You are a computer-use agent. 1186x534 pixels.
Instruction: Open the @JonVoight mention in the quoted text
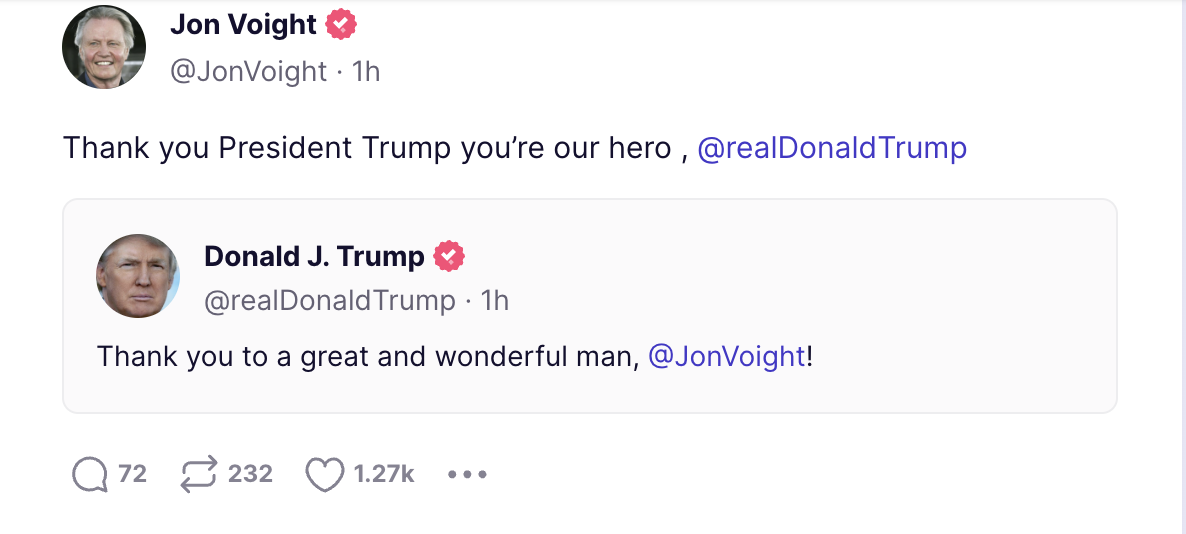pos(726,356)
